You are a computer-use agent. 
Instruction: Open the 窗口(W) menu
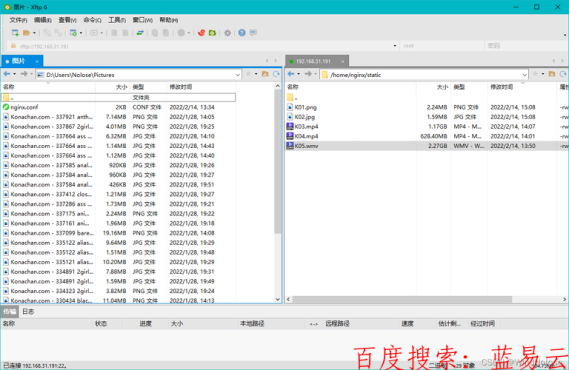coord(143,20)
